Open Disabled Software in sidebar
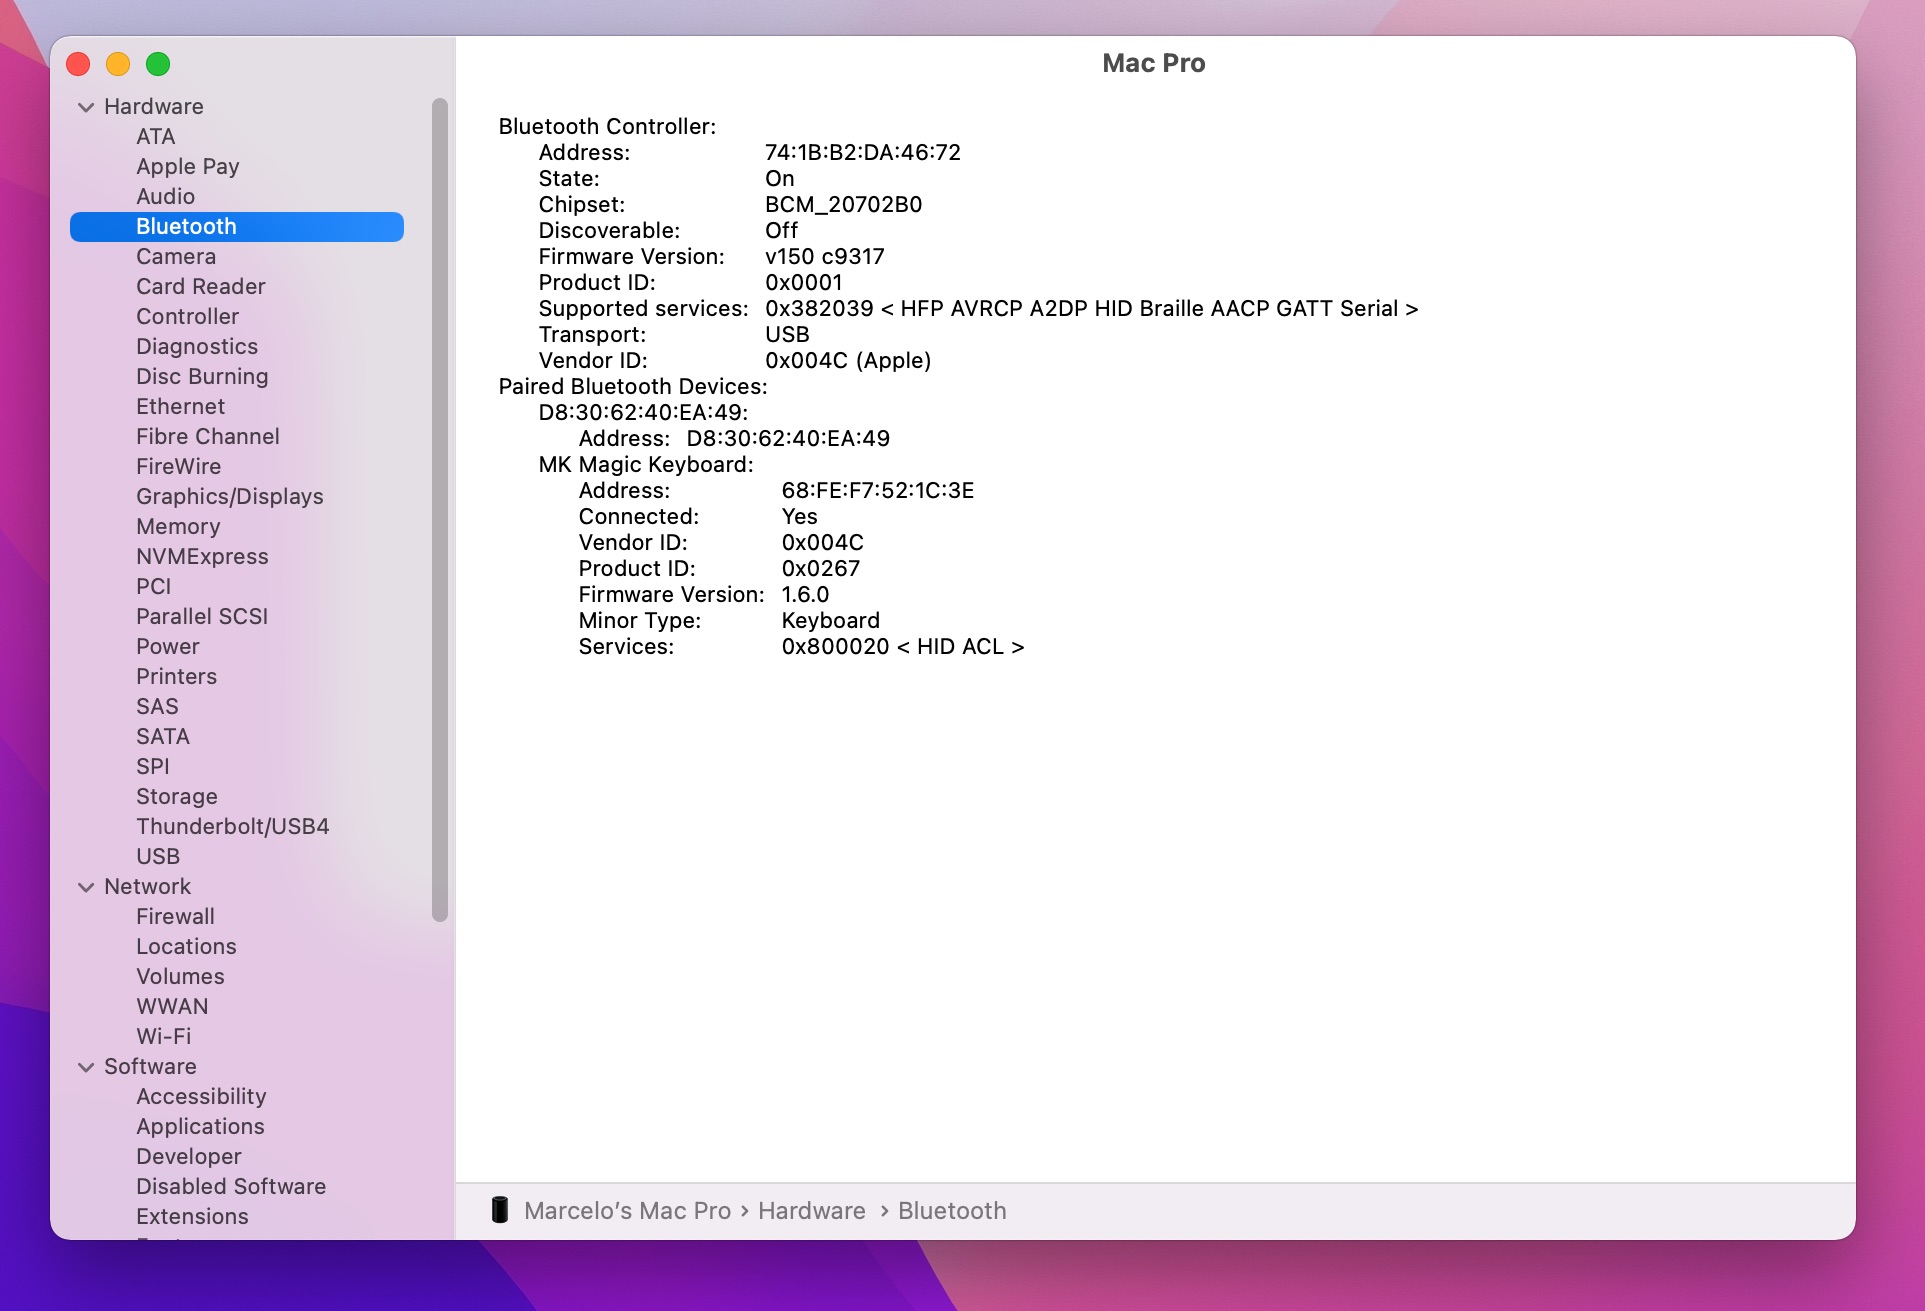The height and width of the screenshot is (1311, 1925). pos(230,1187)
